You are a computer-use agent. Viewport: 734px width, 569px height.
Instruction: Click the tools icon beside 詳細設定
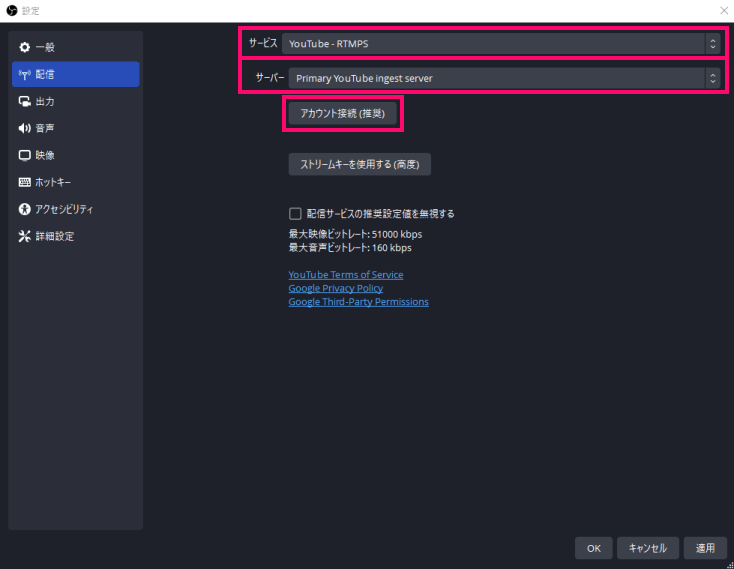[24, 236]
